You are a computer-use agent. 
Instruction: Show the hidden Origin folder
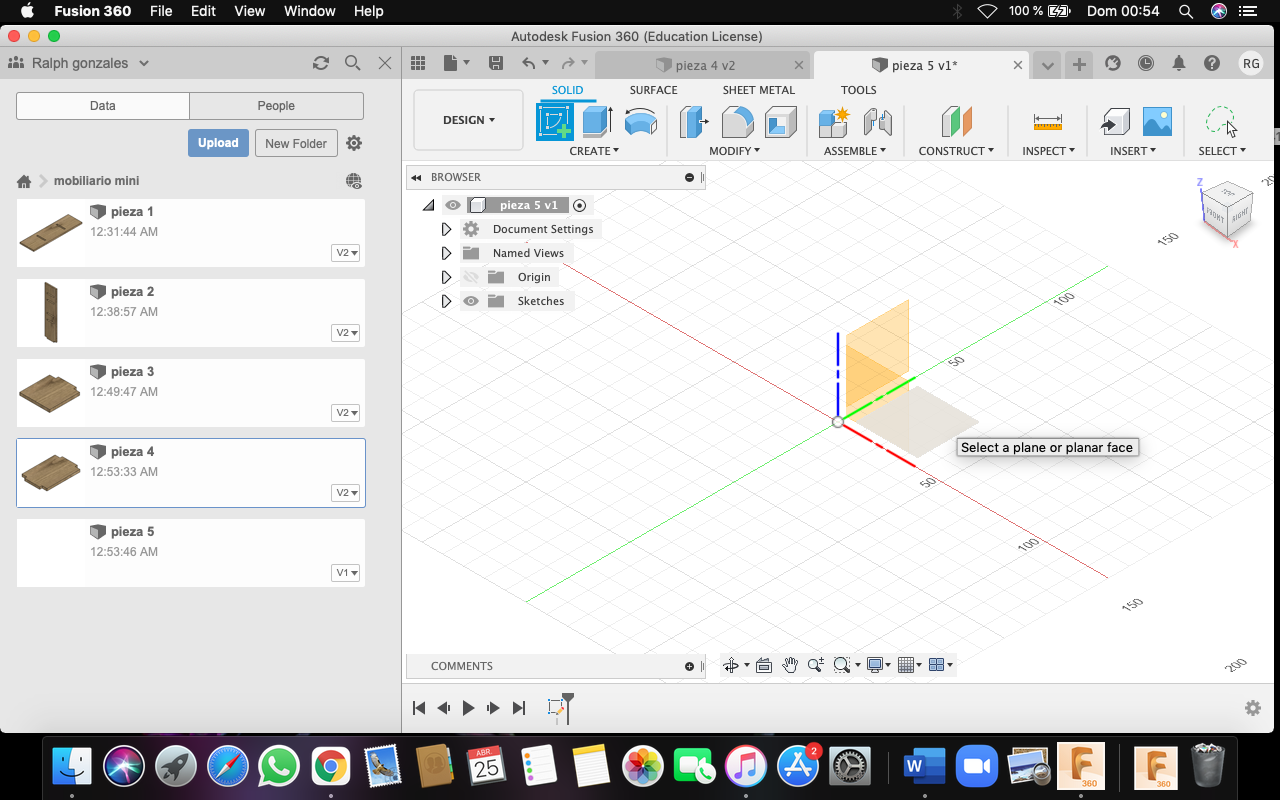[x=470, y=277]
